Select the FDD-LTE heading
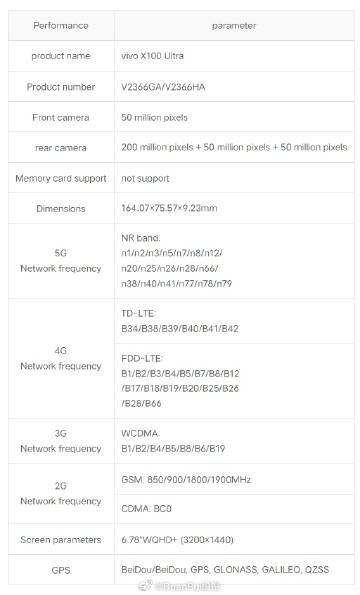 [141, 359]
